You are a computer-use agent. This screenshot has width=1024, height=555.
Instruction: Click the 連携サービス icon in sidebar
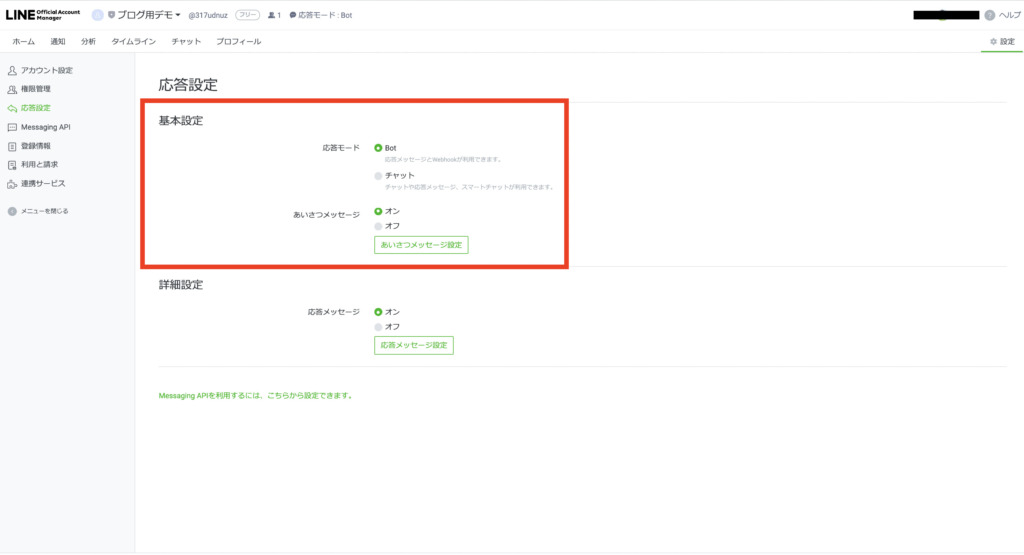(12, 184)
